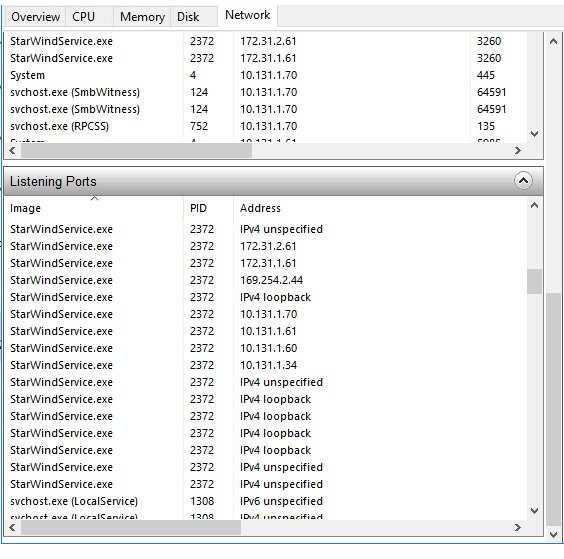
Task: Open the CPU tab
Action: click(89, 17)
